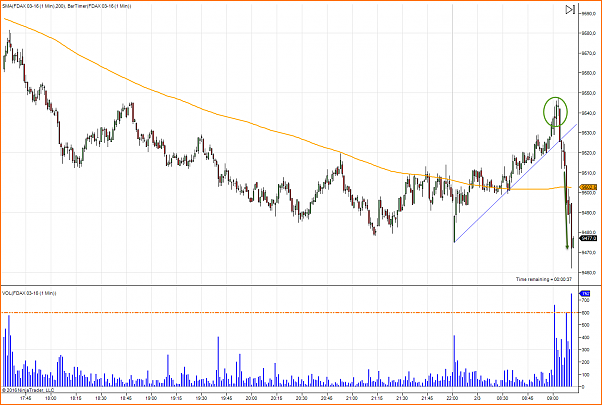This screenshot has height=405, width=602.
Task: Click the 400 label on volume axis
Action: 586,337
